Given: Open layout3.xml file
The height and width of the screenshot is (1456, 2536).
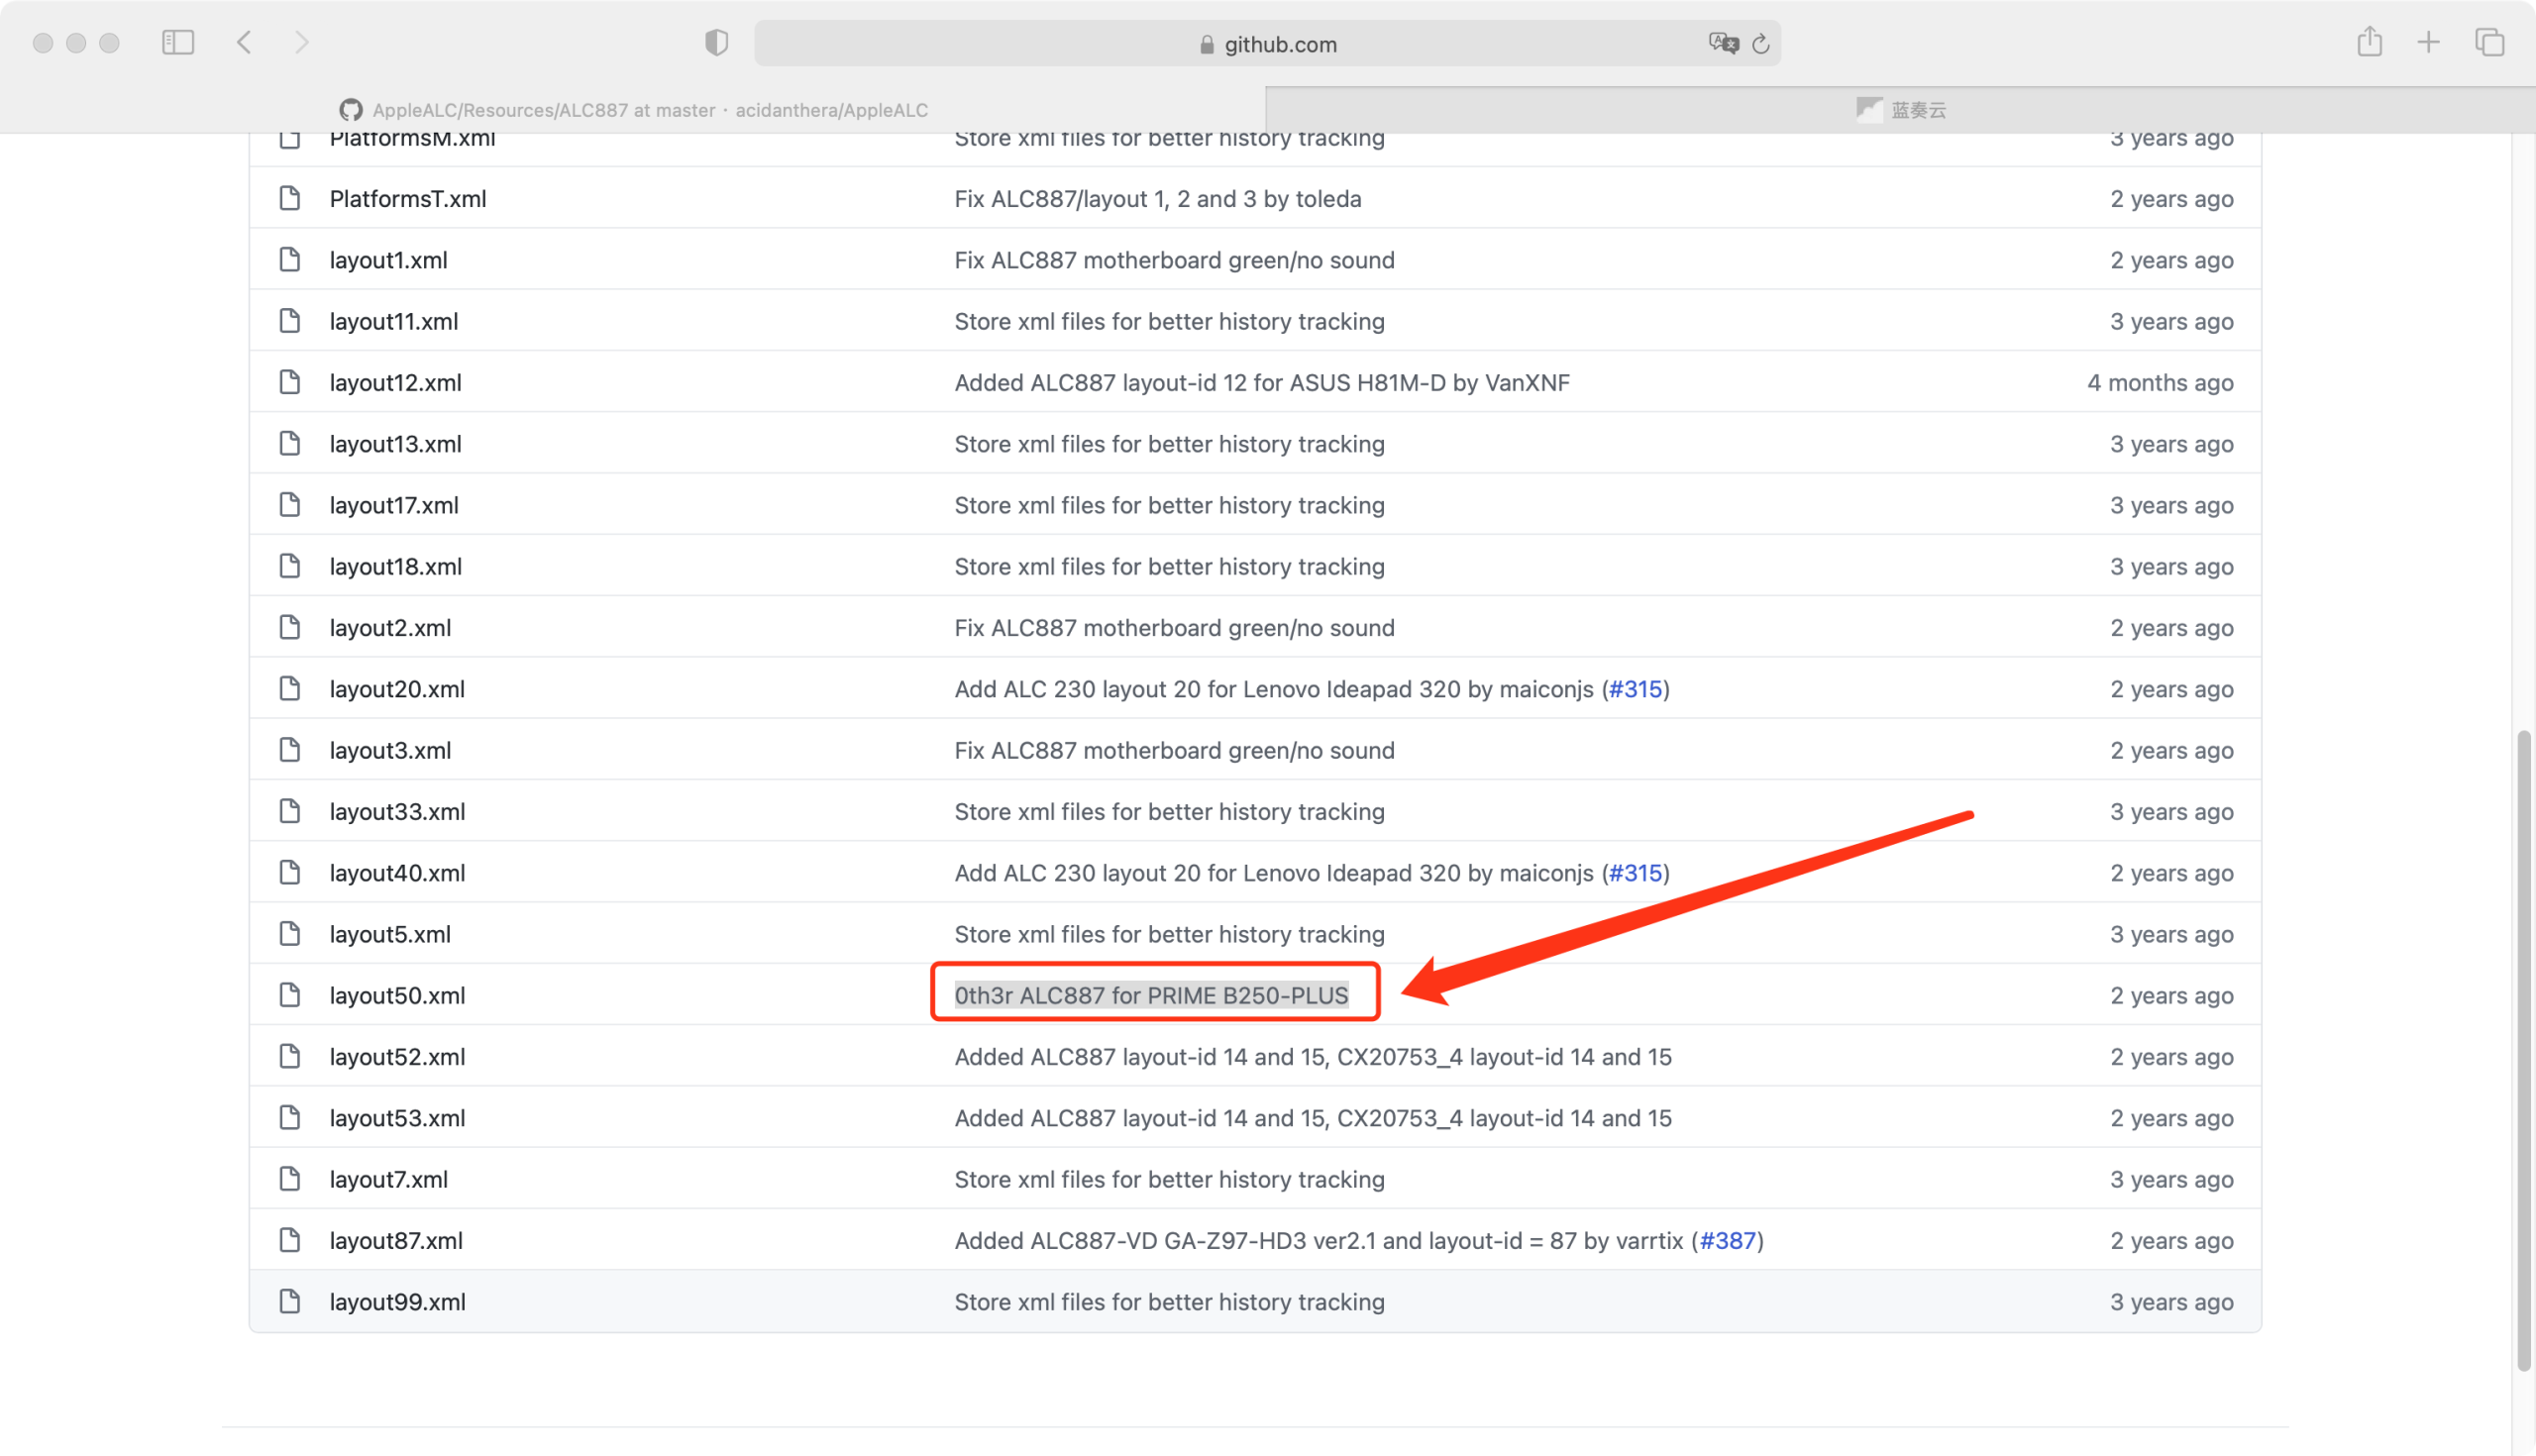Looking at the screenshot, I should (x=391, y=750).
